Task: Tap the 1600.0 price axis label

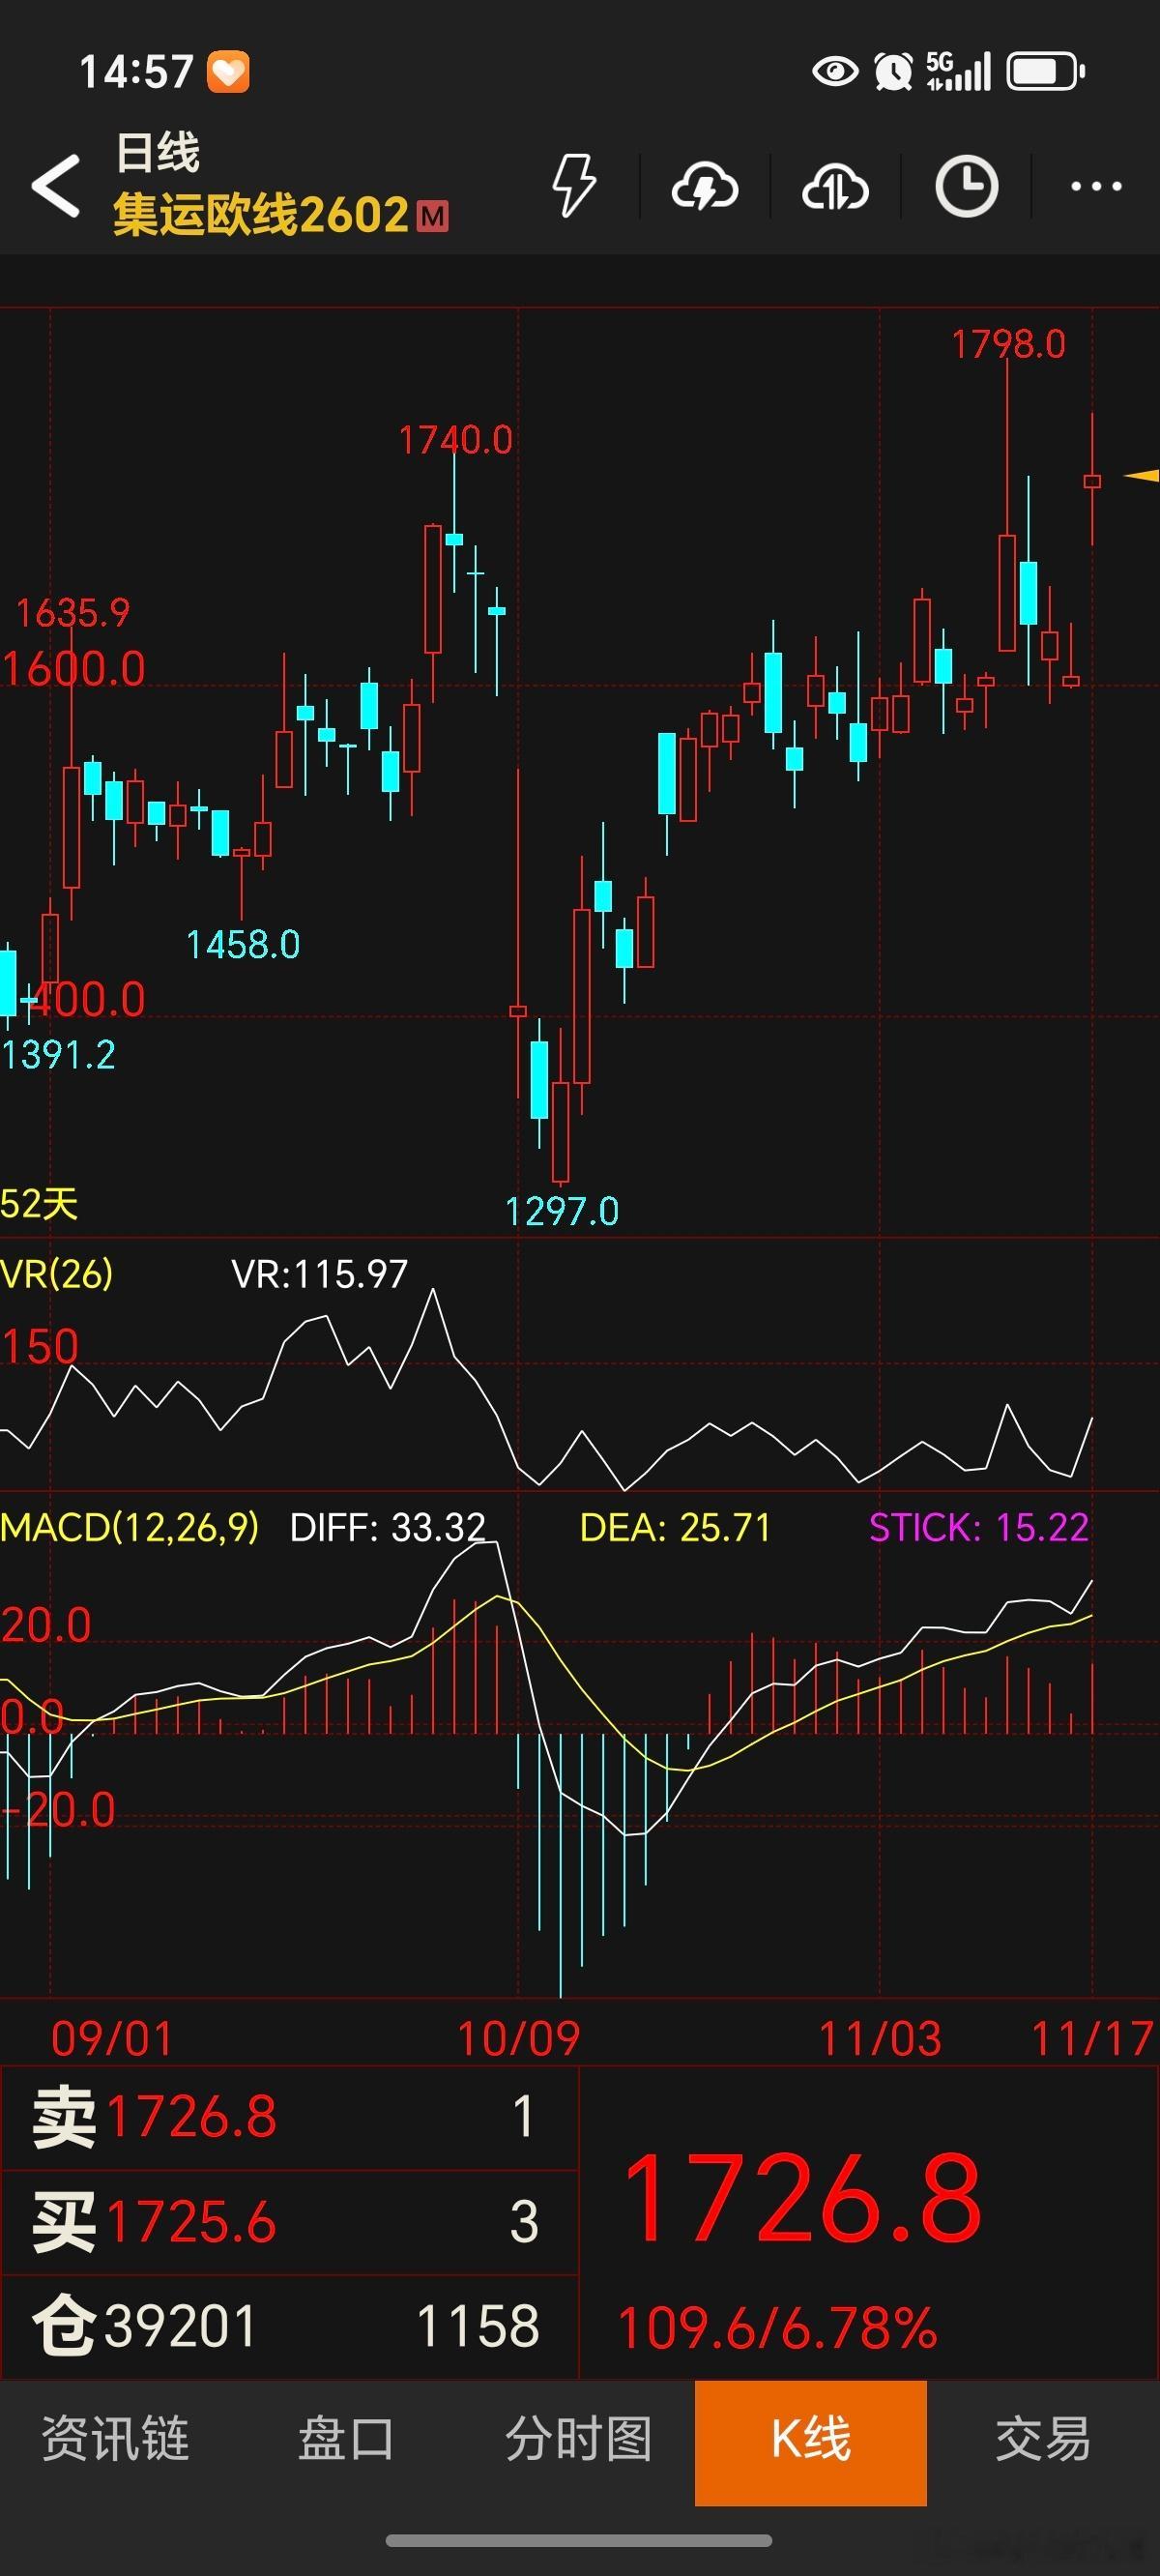Action: [x=74, y=668]
